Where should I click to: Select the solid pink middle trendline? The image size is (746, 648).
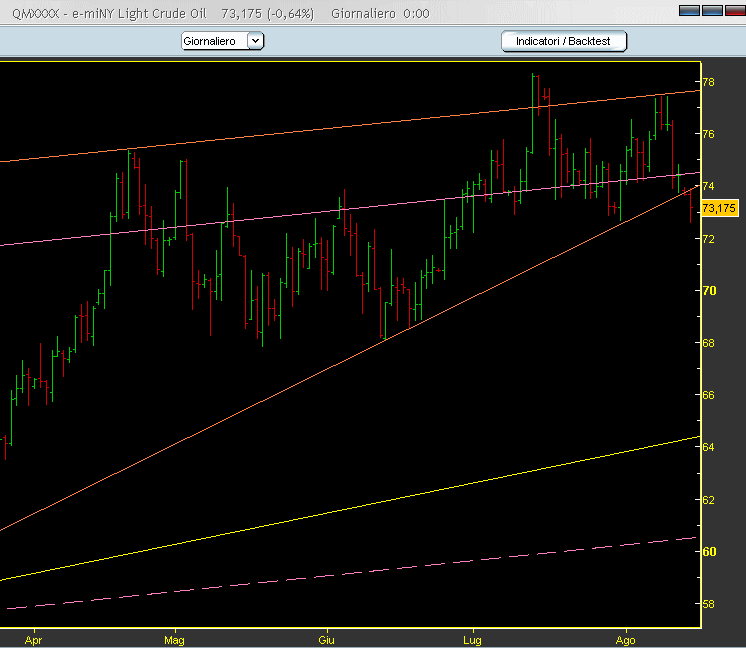click(x=350, y=209)
